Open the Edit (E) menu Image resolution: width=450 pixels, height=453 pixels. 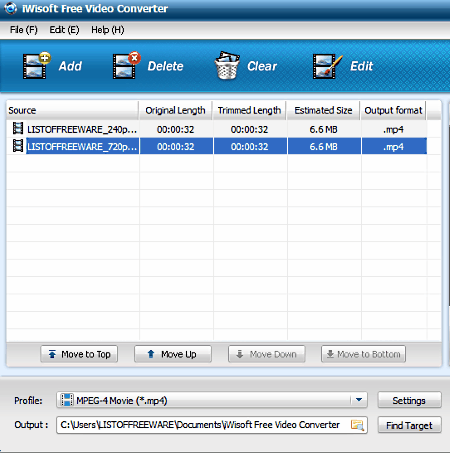coord(64,30)
